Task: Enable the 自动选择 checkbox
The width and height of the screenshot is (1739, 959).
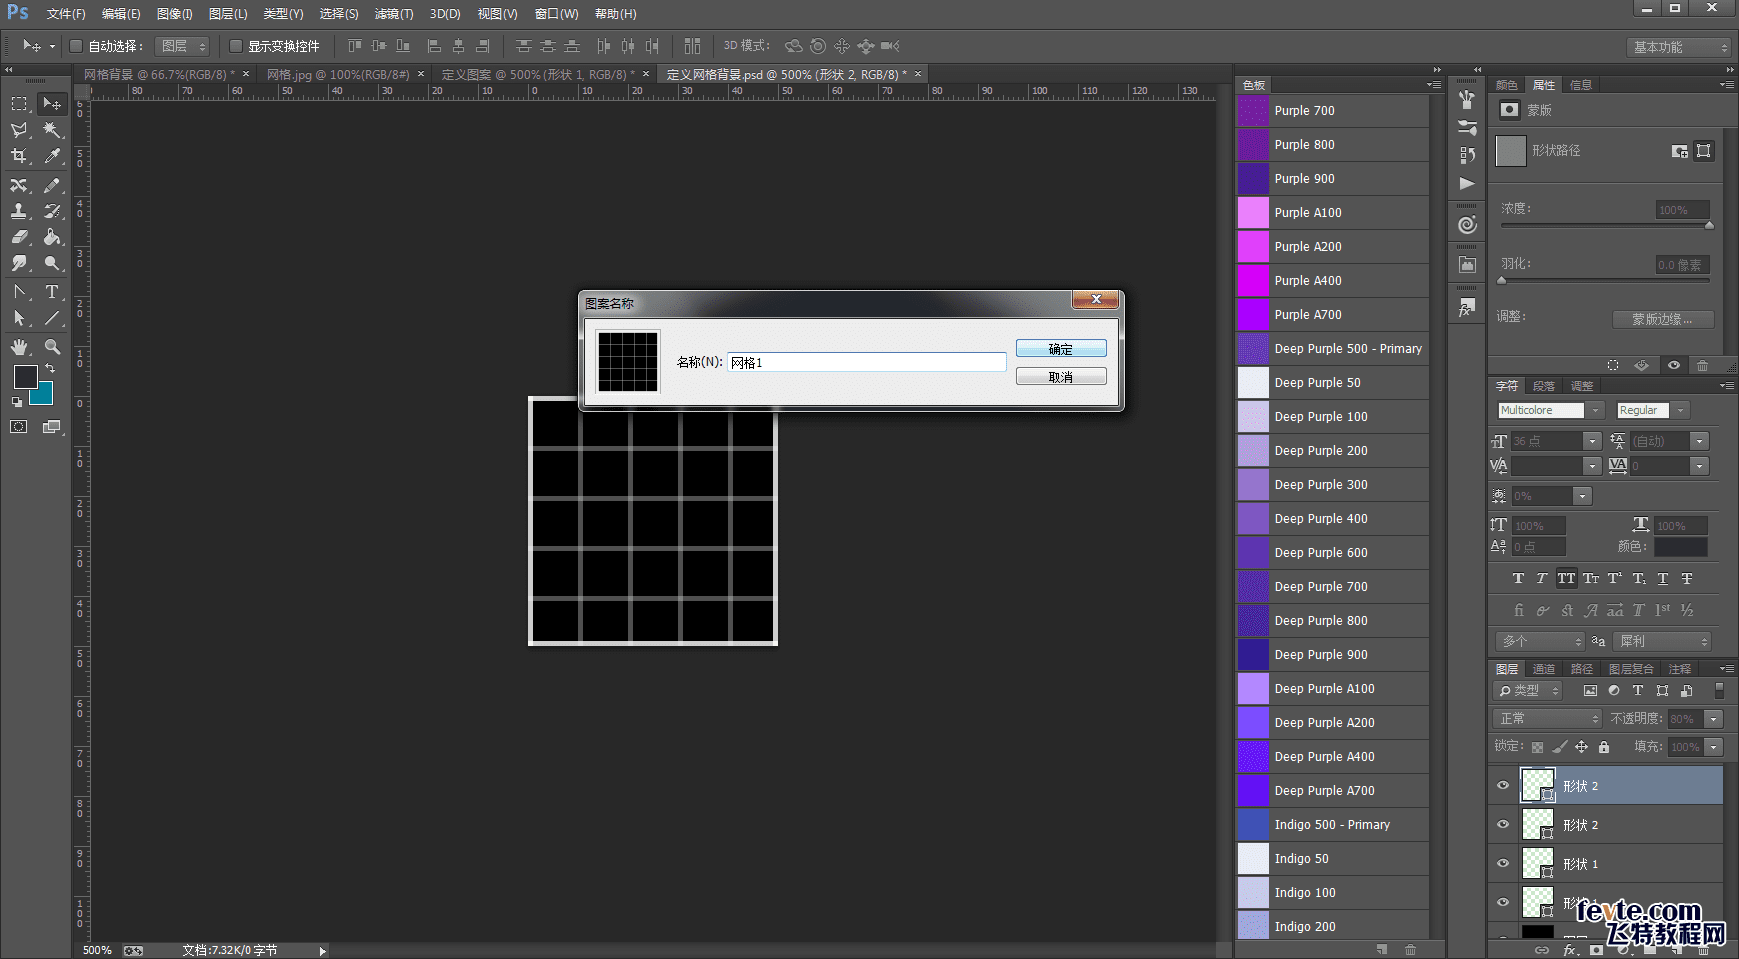Action: coord(76,46)
